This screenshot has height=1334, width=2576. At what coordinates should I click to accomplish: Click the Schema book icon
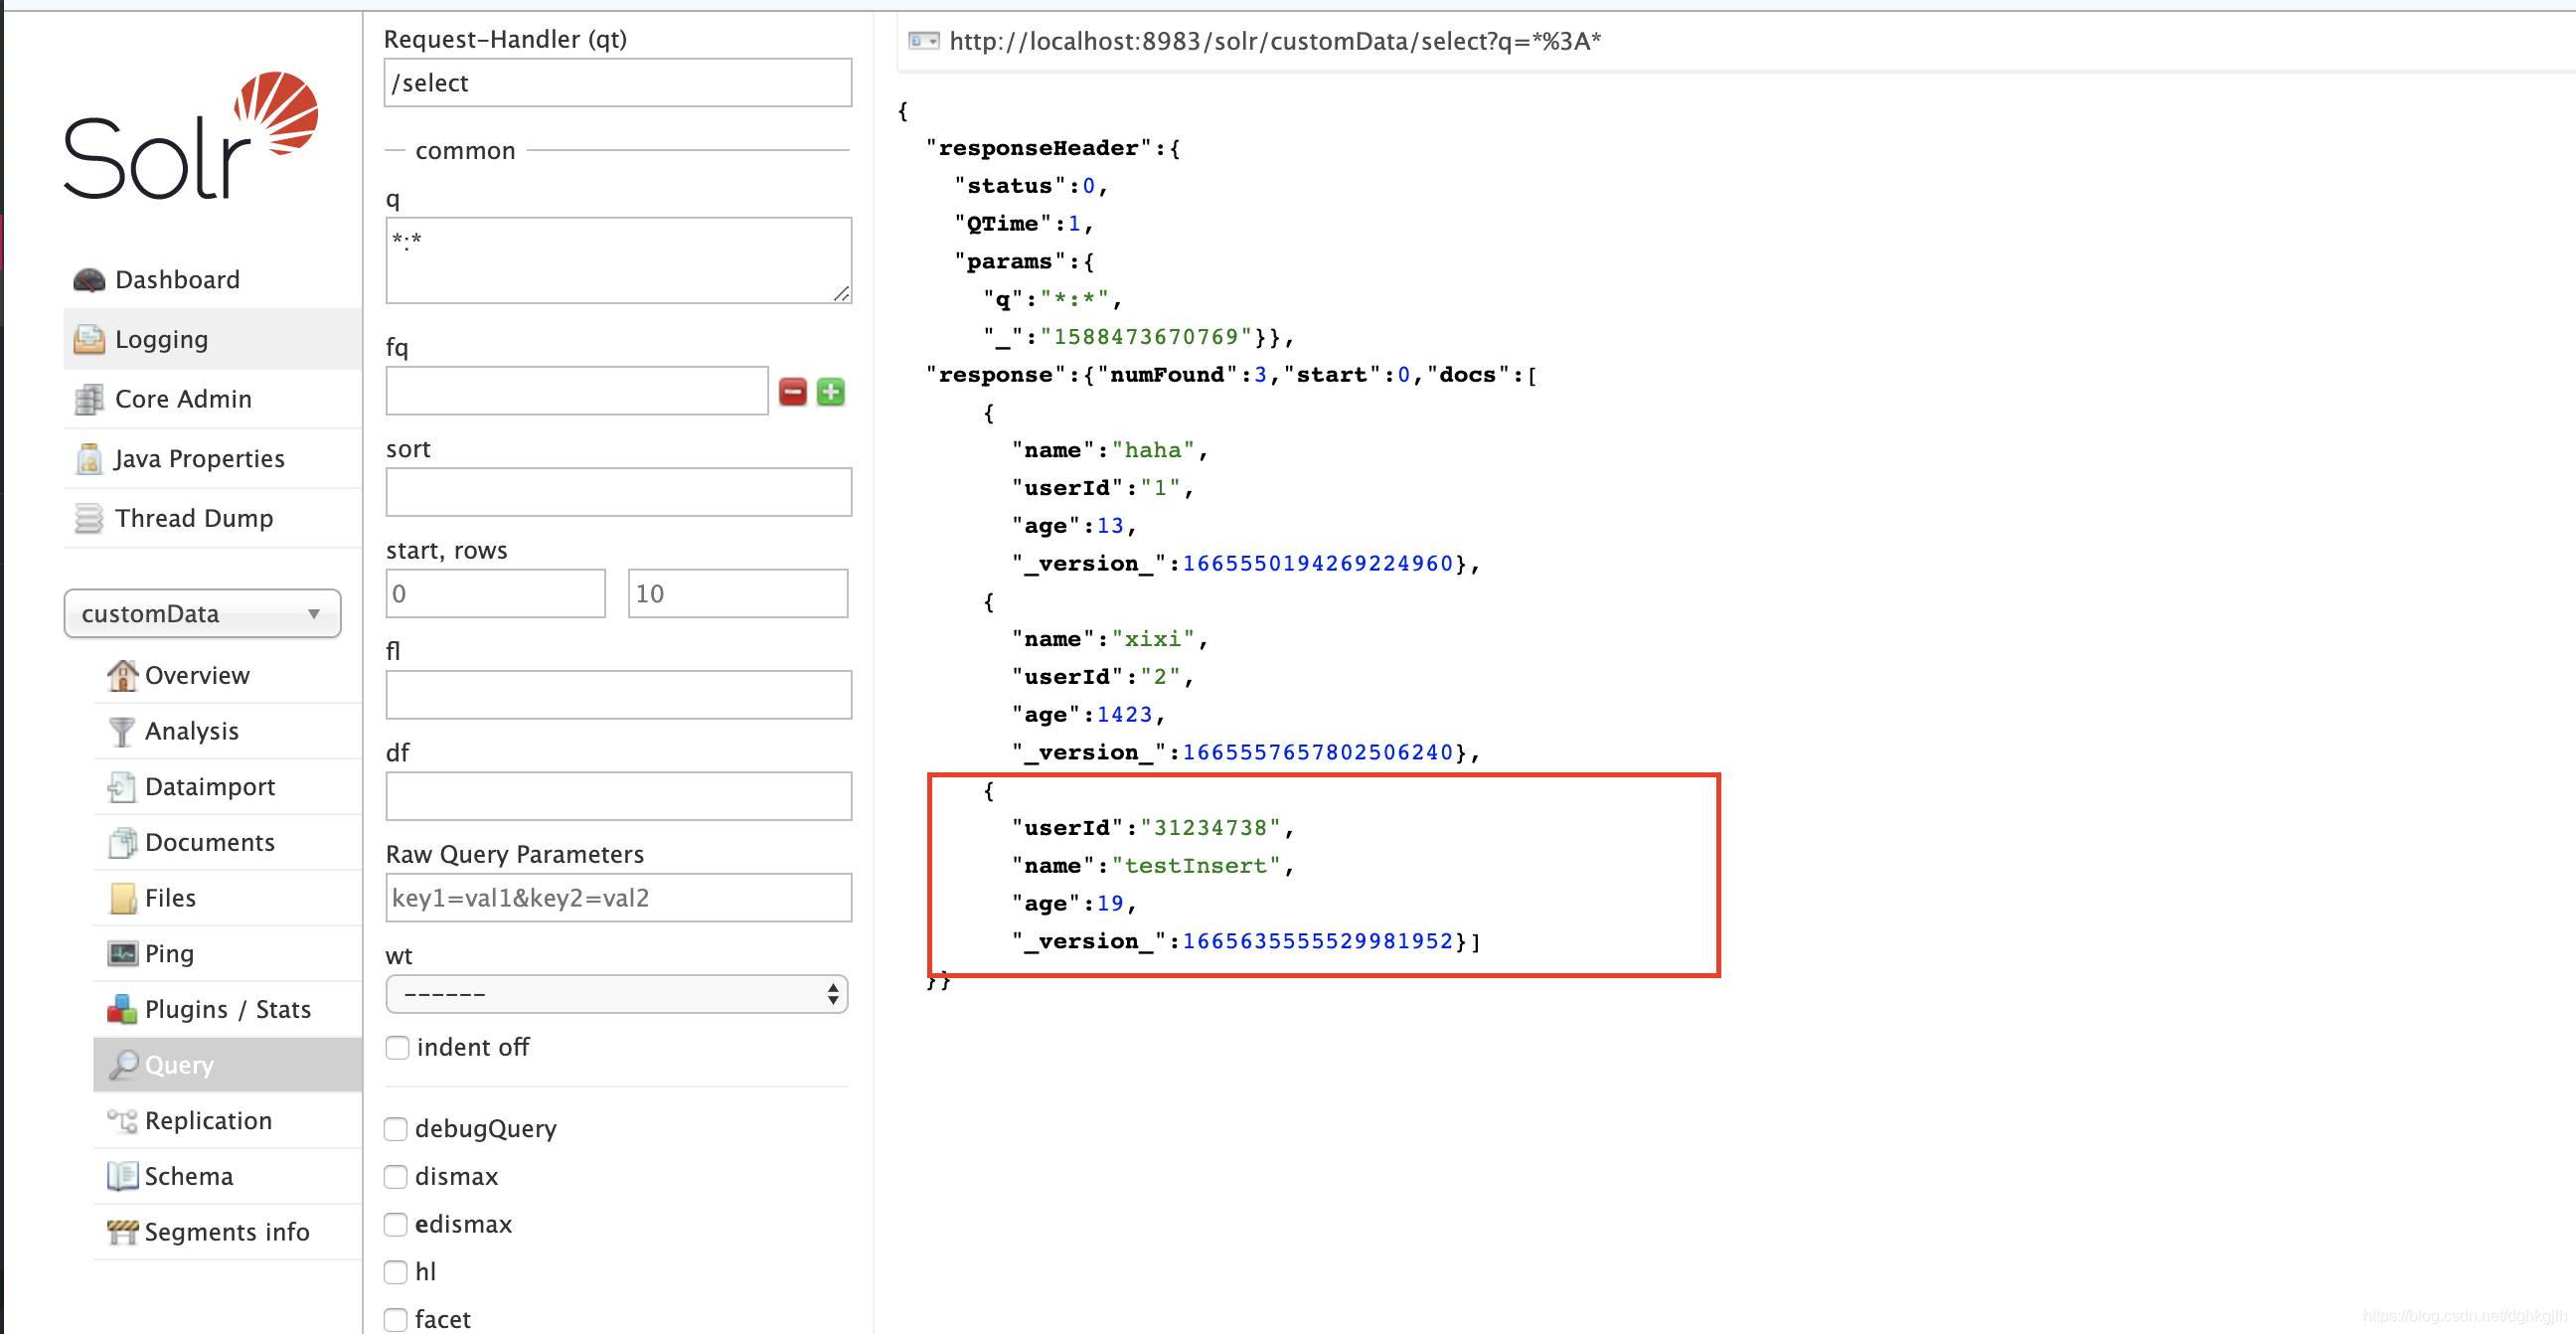coord(122,1176)
